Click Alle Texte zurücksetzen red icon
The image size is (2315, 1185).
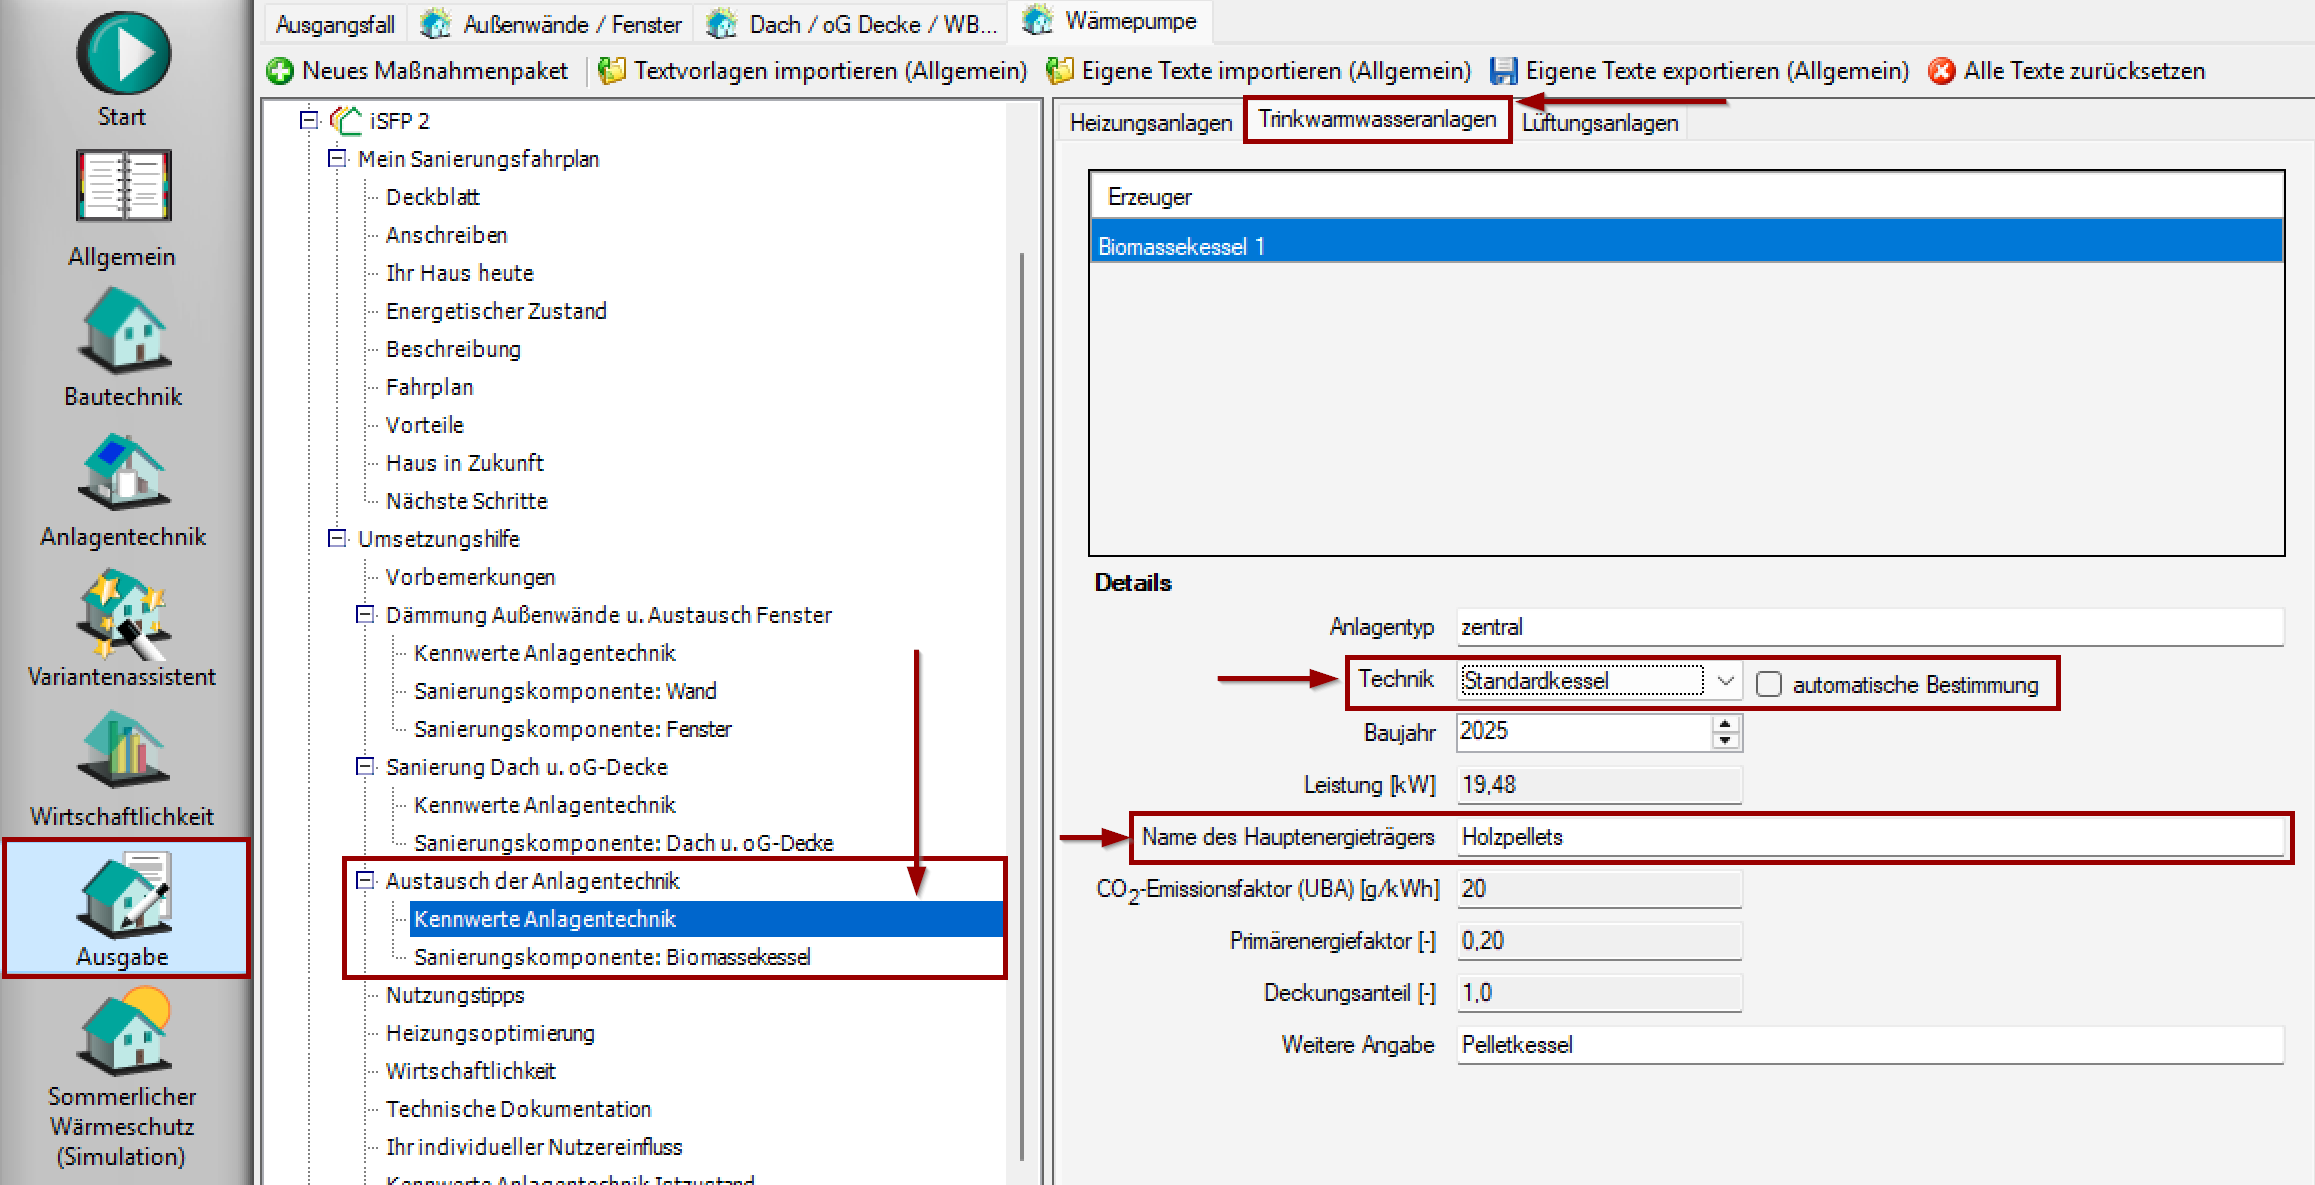(1941, 71)
